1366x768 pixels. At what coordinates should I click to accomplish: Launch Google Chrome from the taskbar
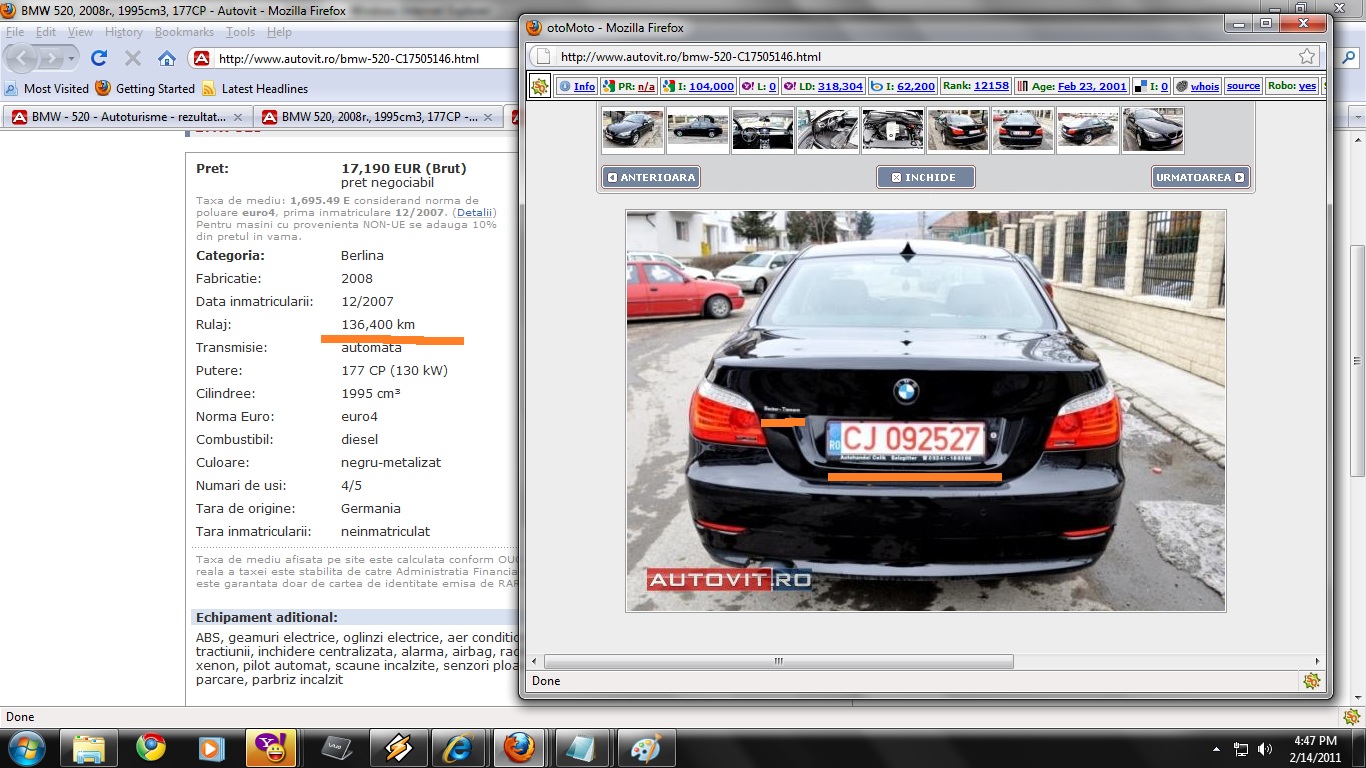(151, 748)
